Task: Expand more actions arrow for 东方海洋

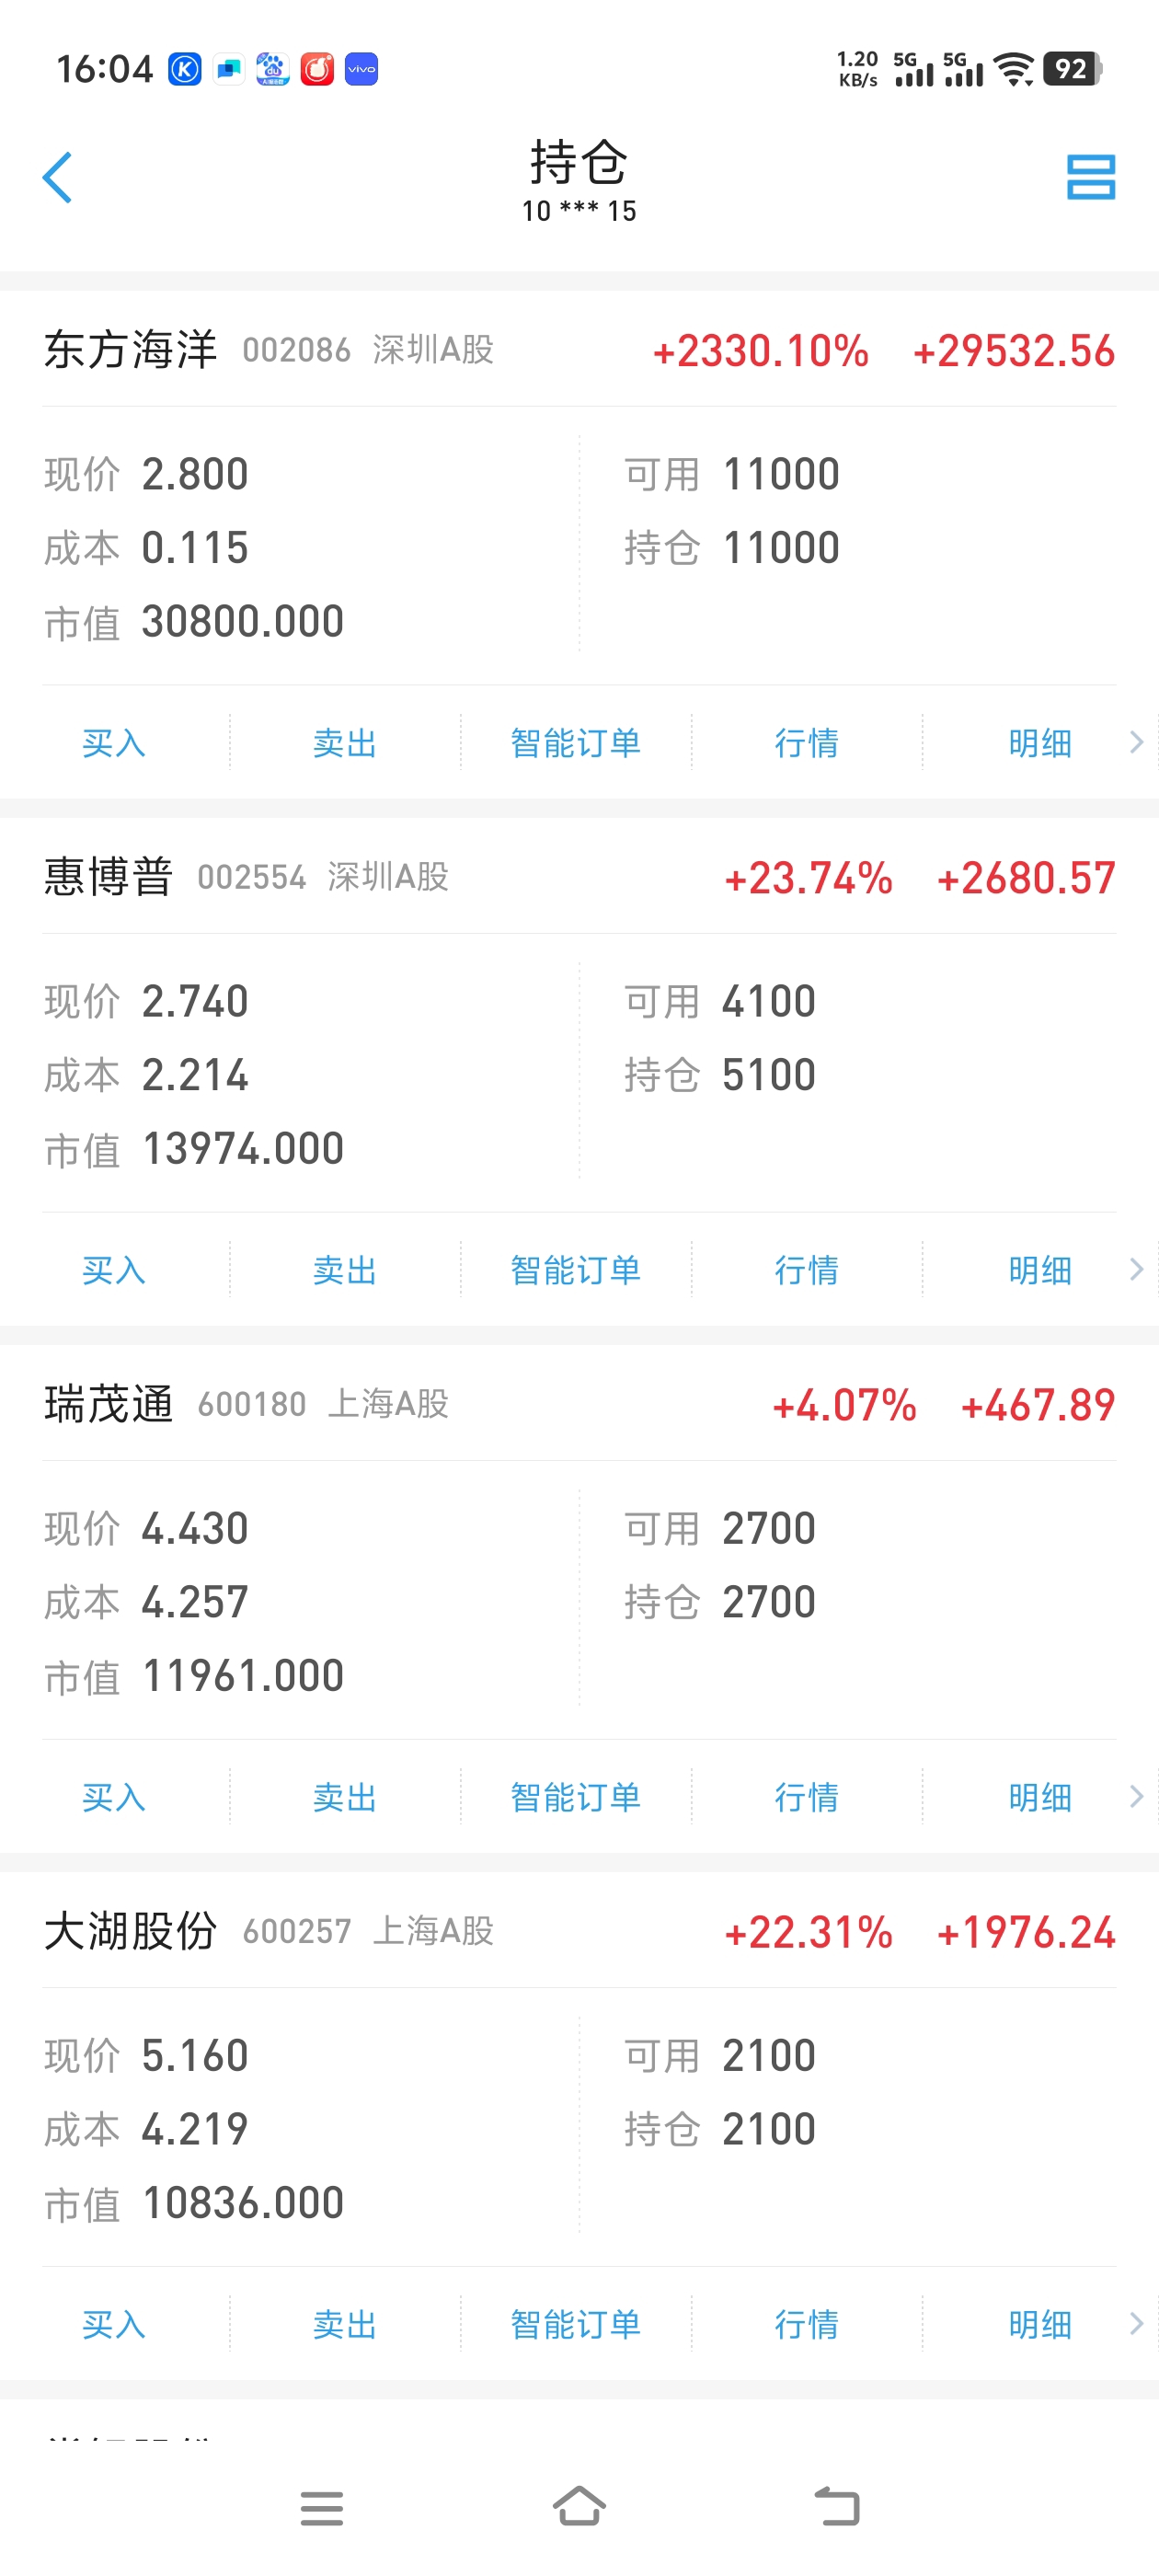Action: 1136,742
